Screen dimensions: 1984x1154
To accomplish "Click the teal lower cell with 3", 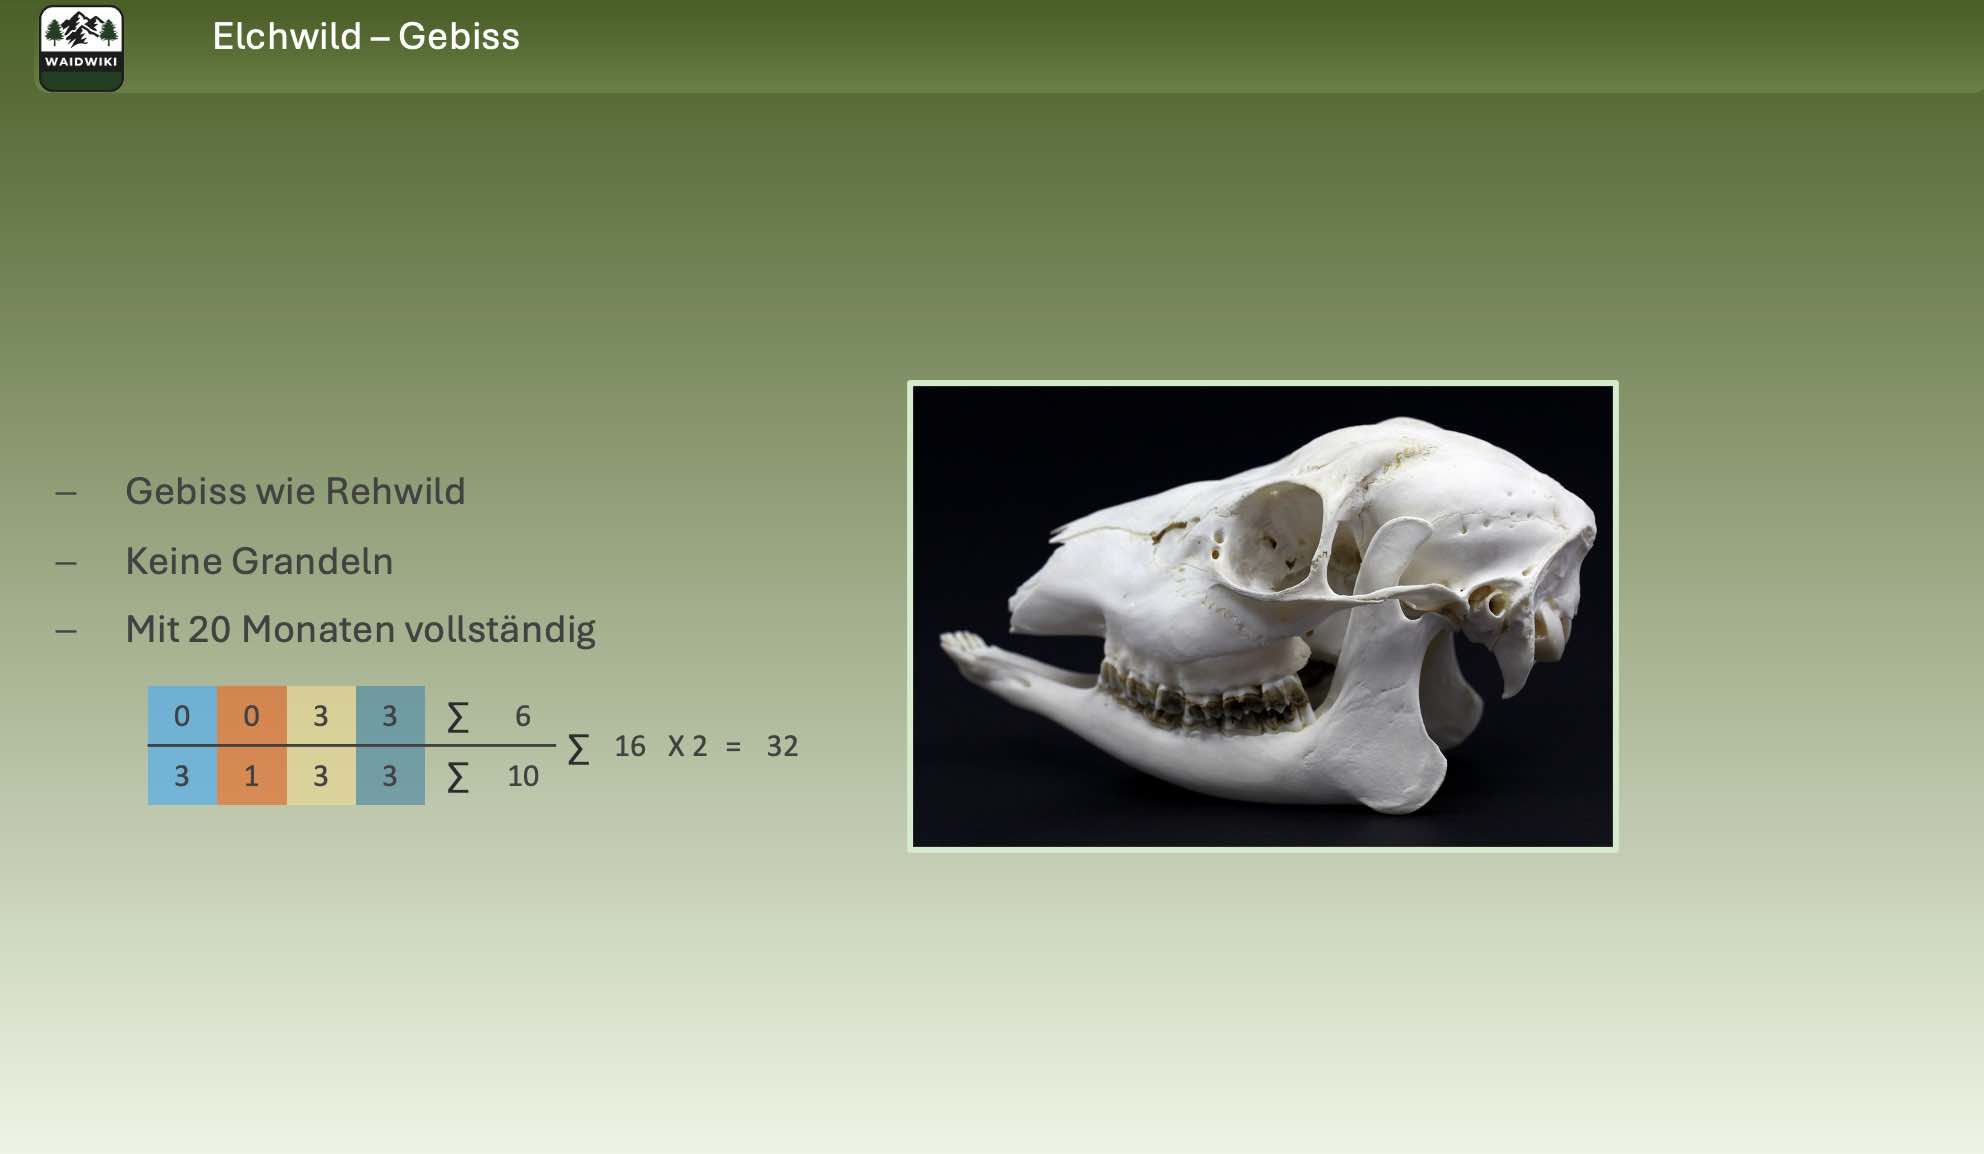I will coord(390,776).
